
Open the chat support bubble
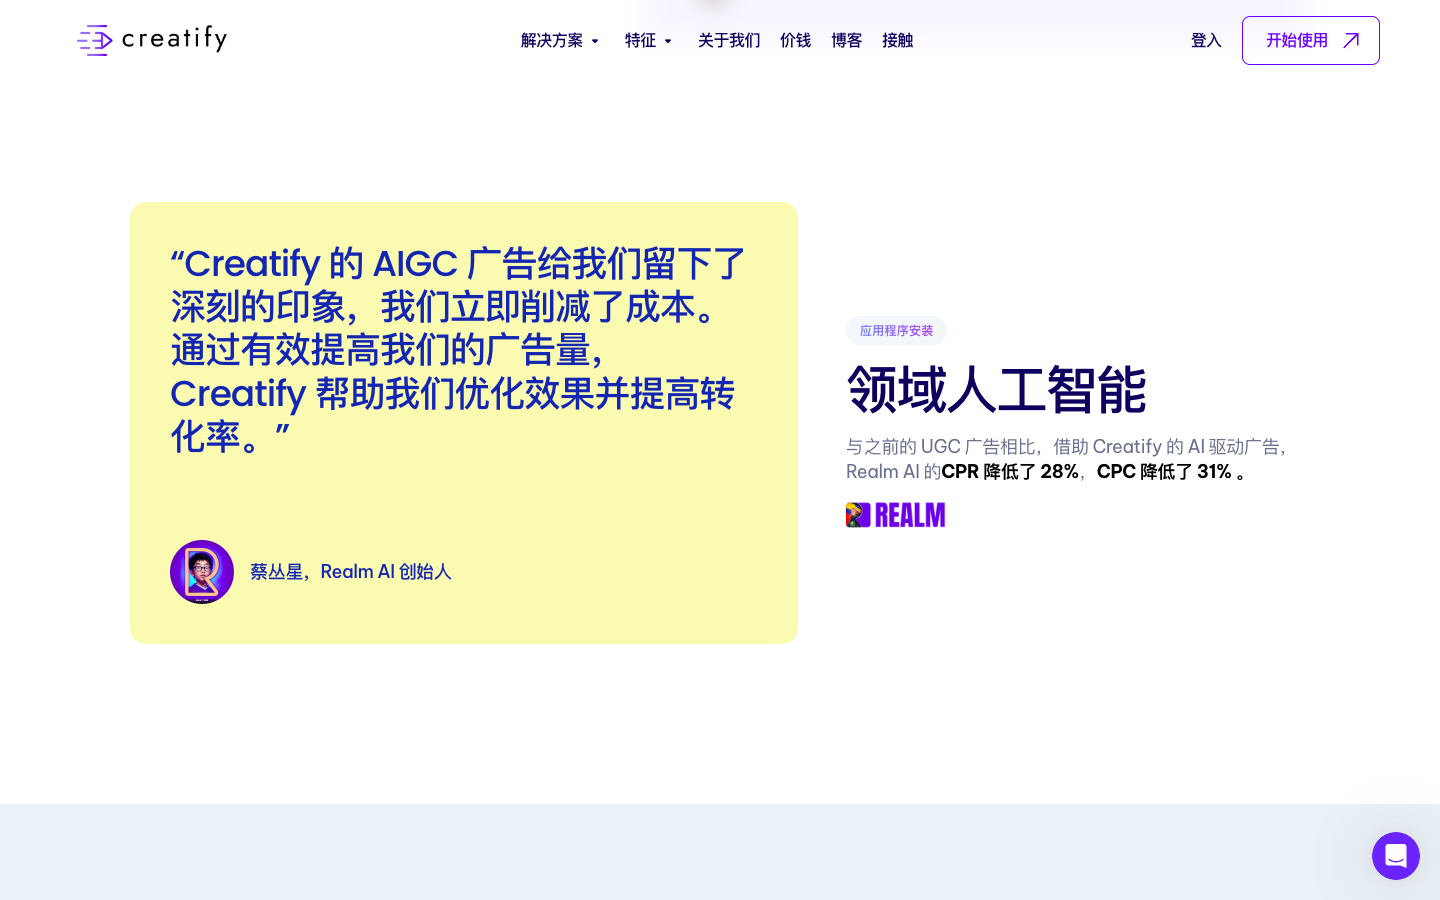coord(1396,856)
